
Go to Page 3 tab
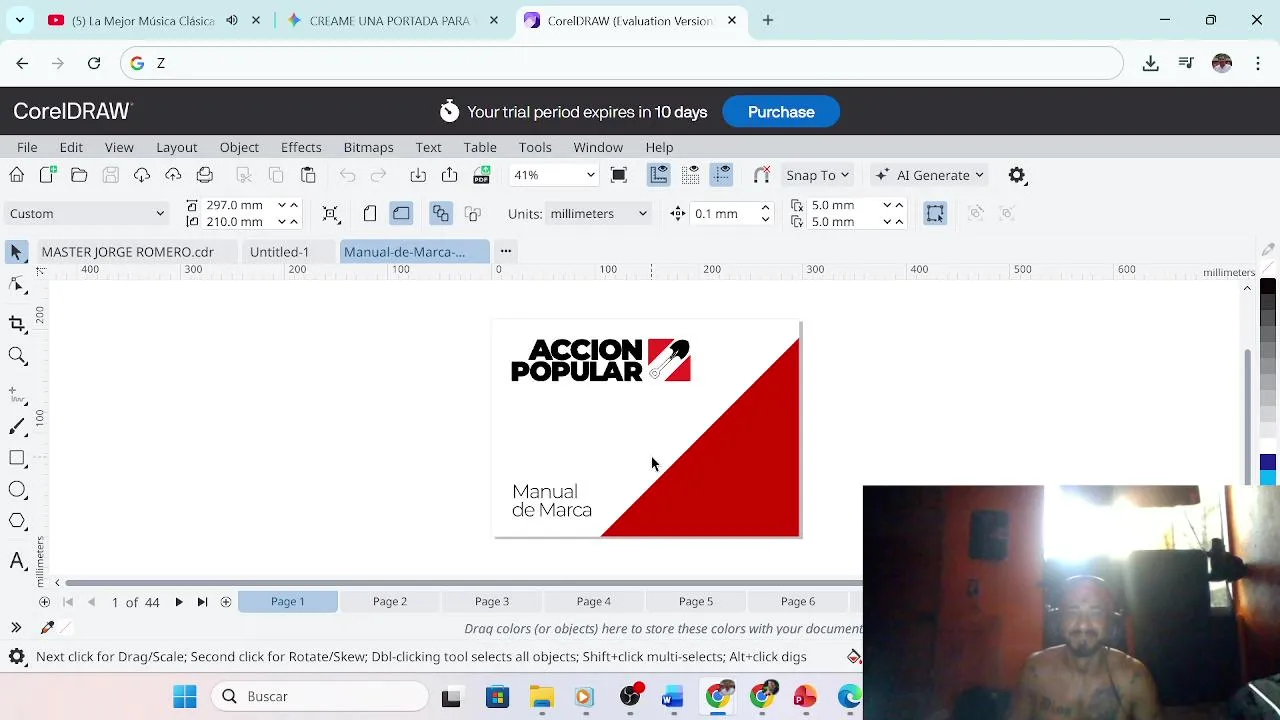coord(492,601)
